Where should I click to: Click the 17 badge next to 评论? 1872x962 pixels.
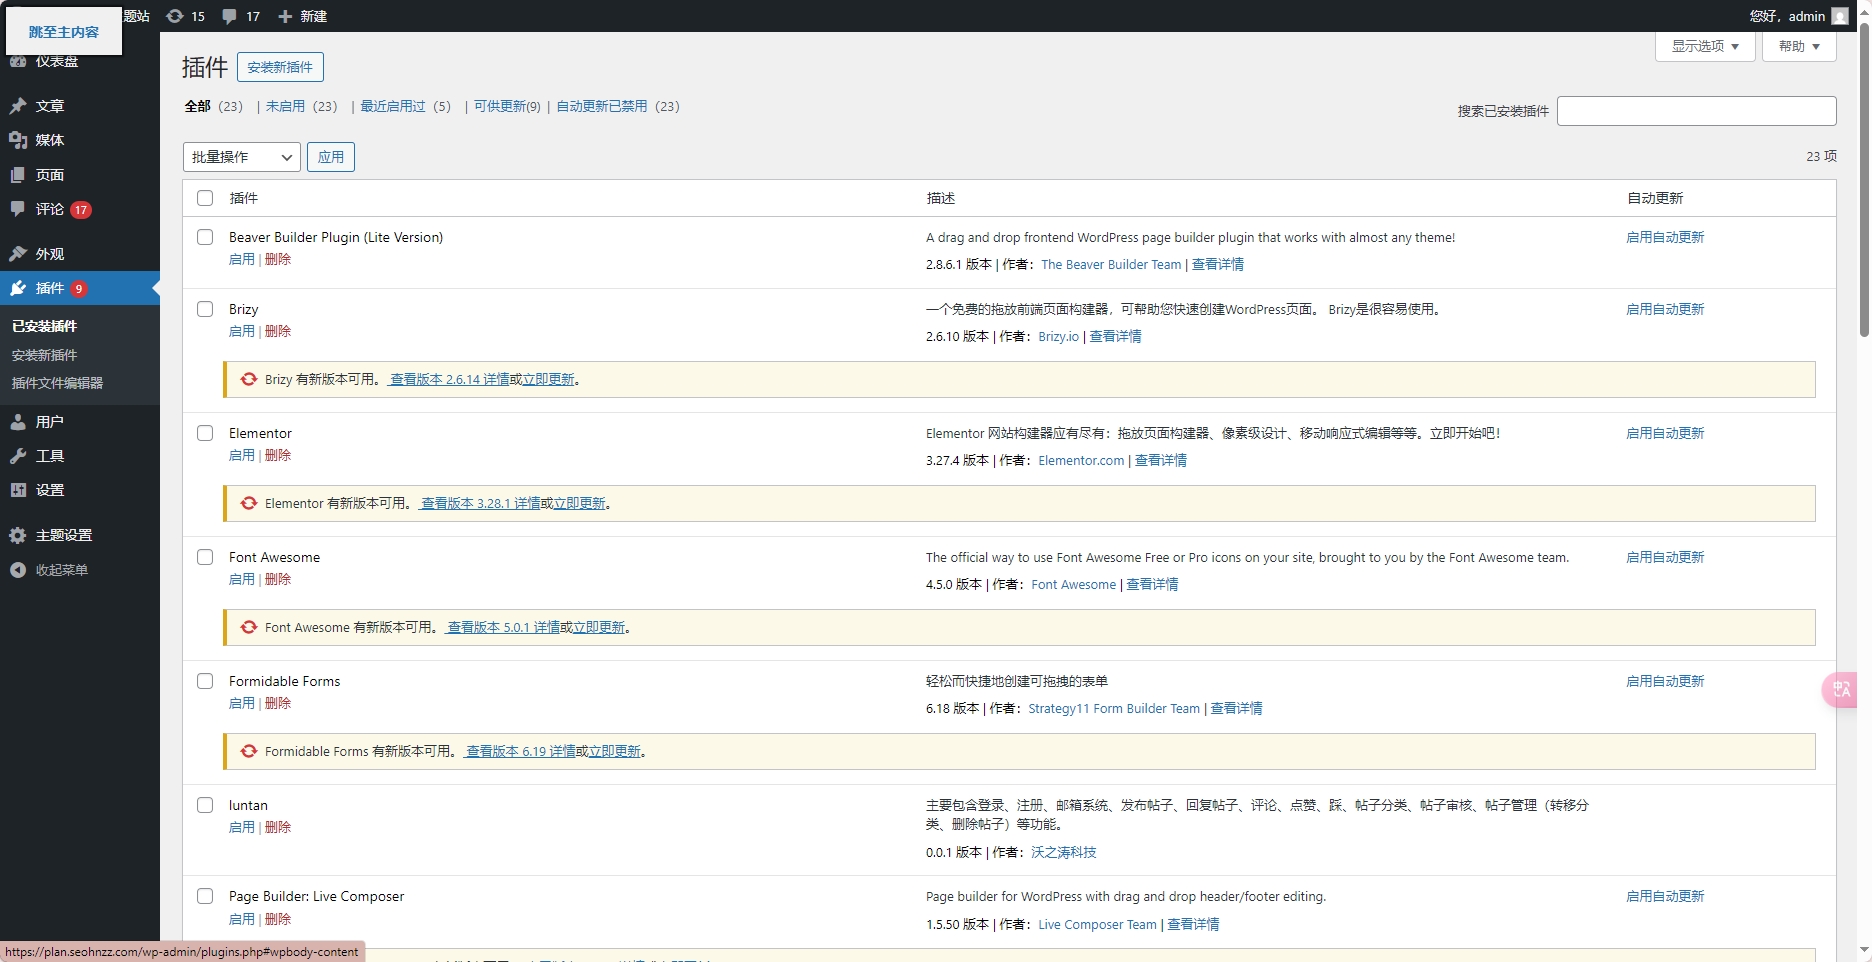click(81, 210)
